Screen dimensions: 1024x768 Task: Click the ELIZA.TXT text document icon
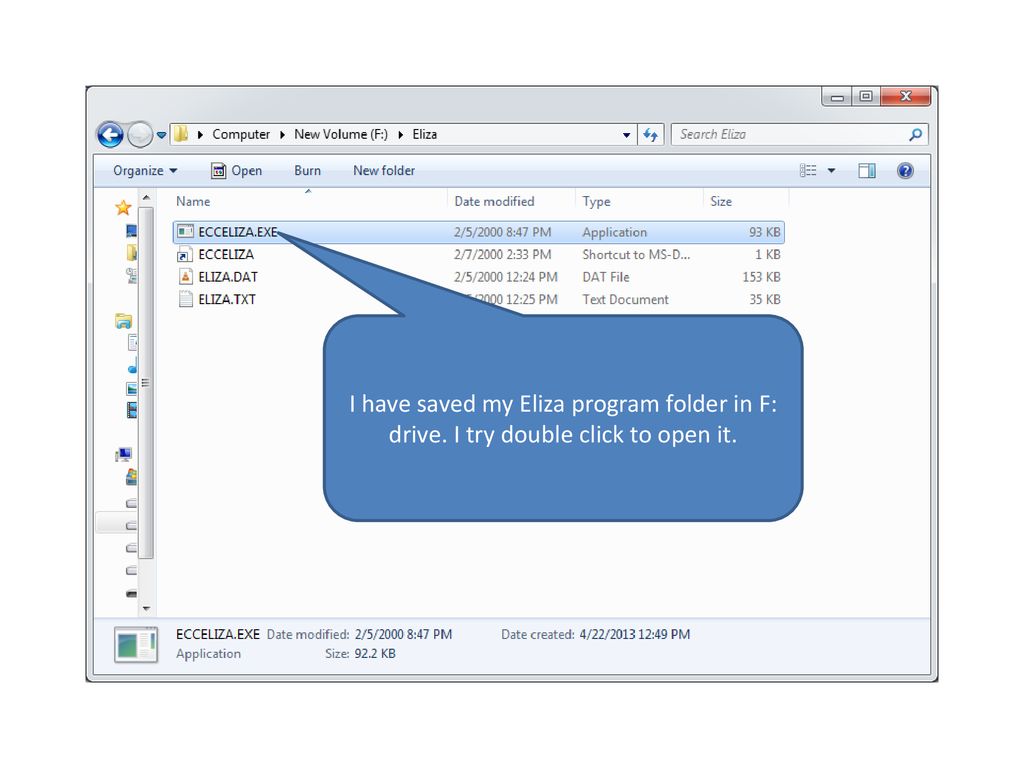pos(185,299)
